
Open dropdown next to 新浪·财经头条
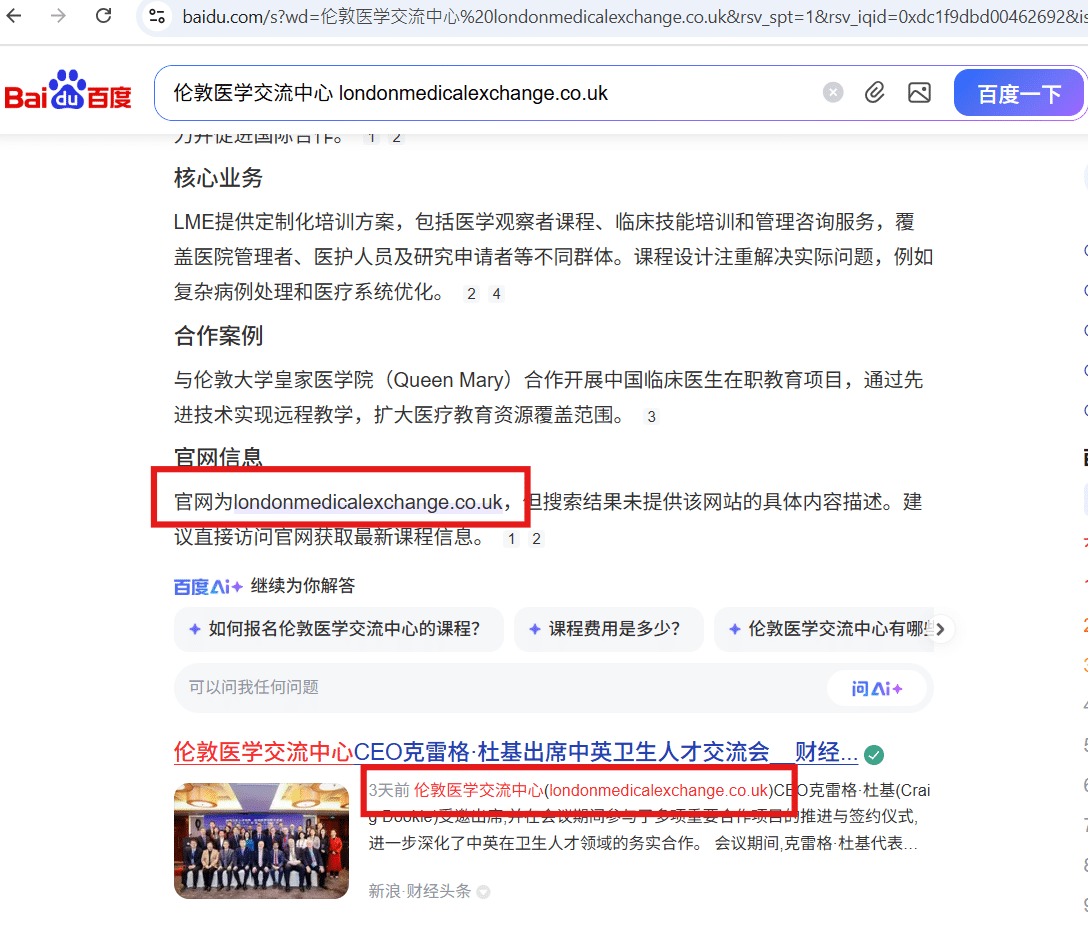click(x=483, y=891)
